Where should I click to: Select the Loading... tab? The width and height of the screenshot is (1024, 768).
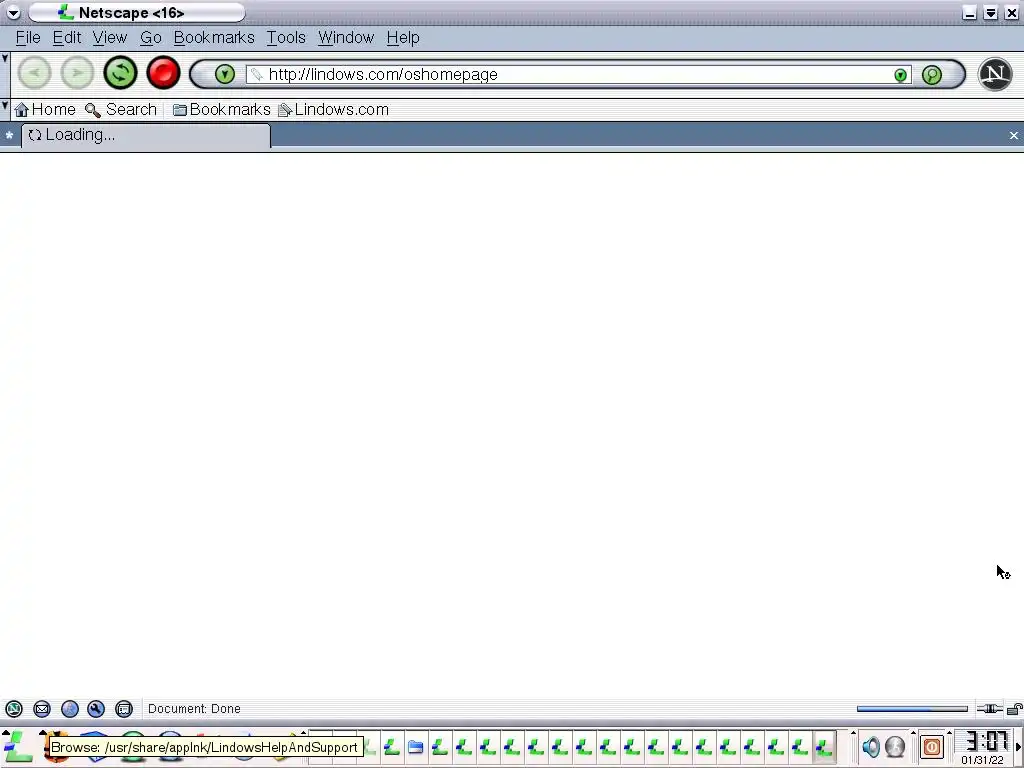point(146,135)
